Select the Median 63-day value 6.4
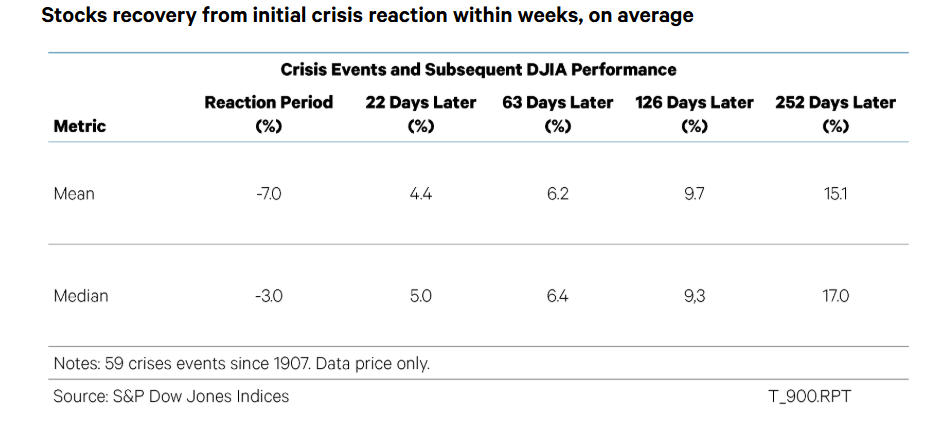The image size is (945, 433). pos(557,296)
